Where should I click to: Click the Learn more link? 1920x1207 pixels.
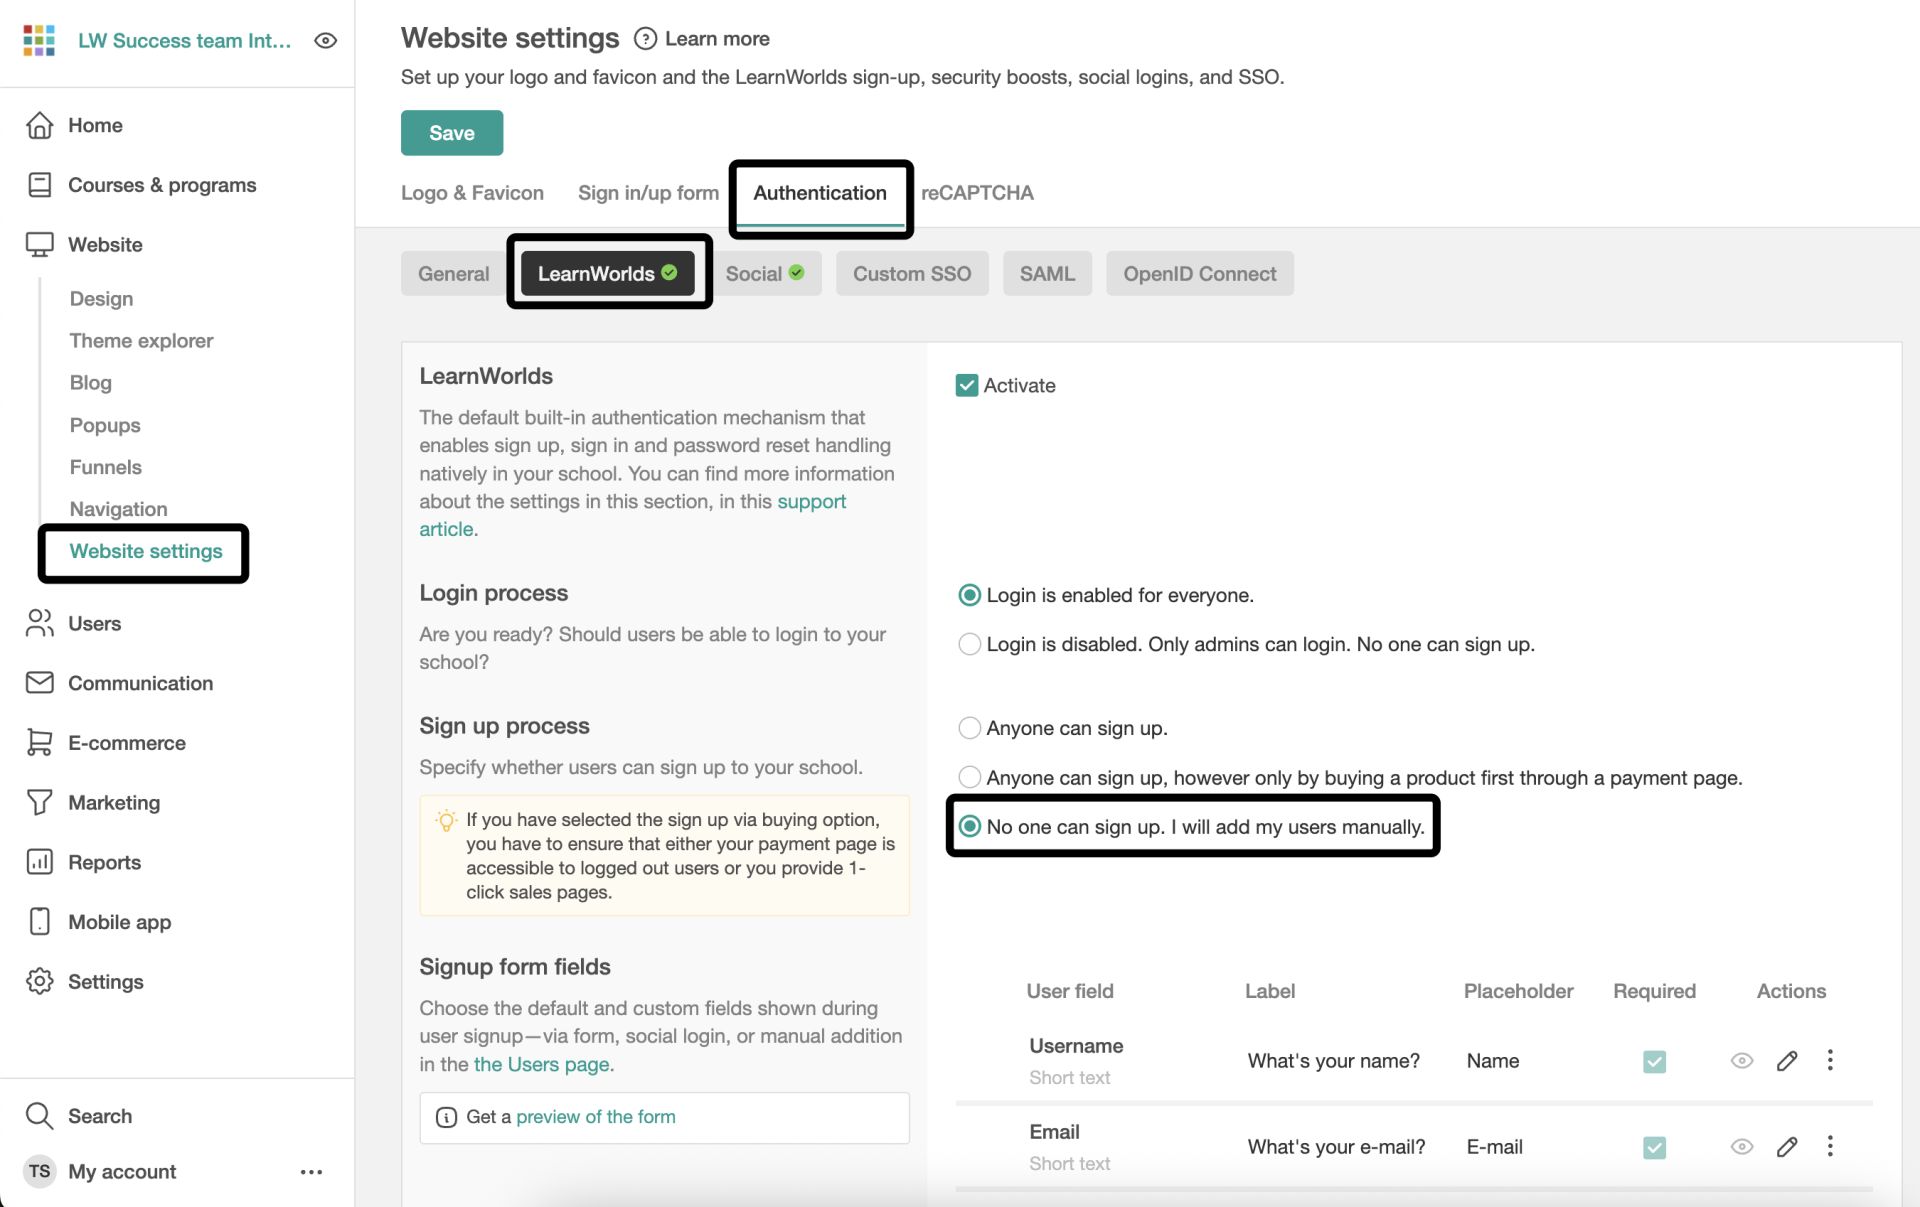pyautogui.click(x=717, y=39)
